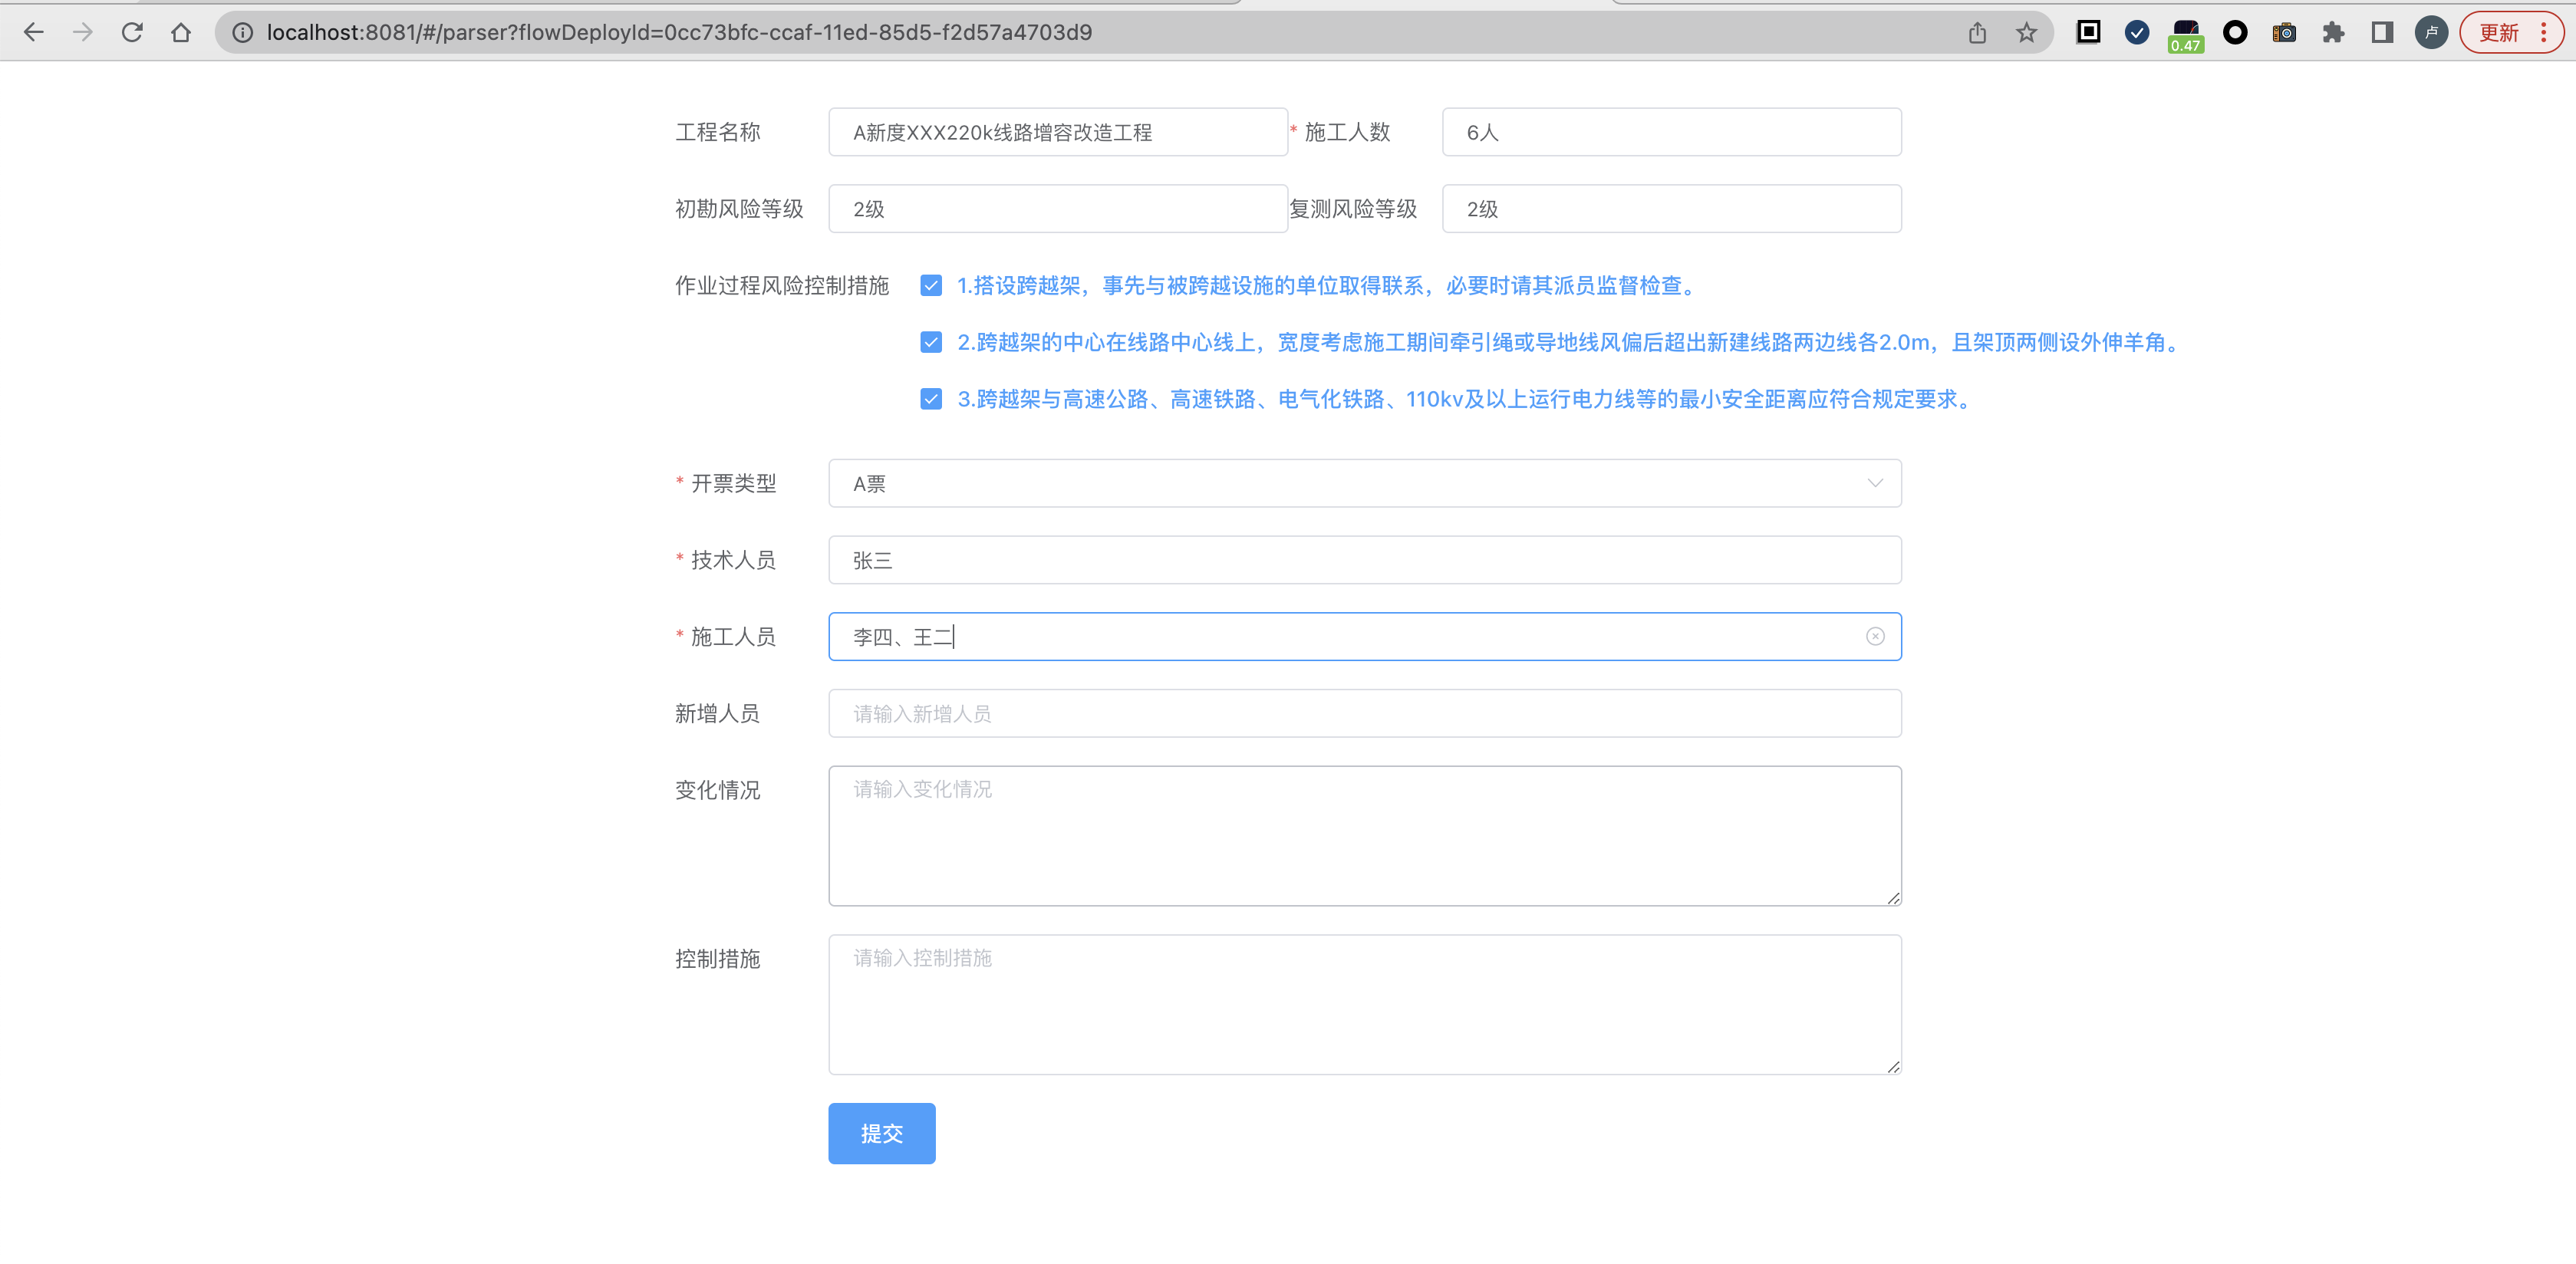Click inside the 变化情况 text area
The height and width of the screenshot is (1264, 2576).
click(x=1364, y=836)
